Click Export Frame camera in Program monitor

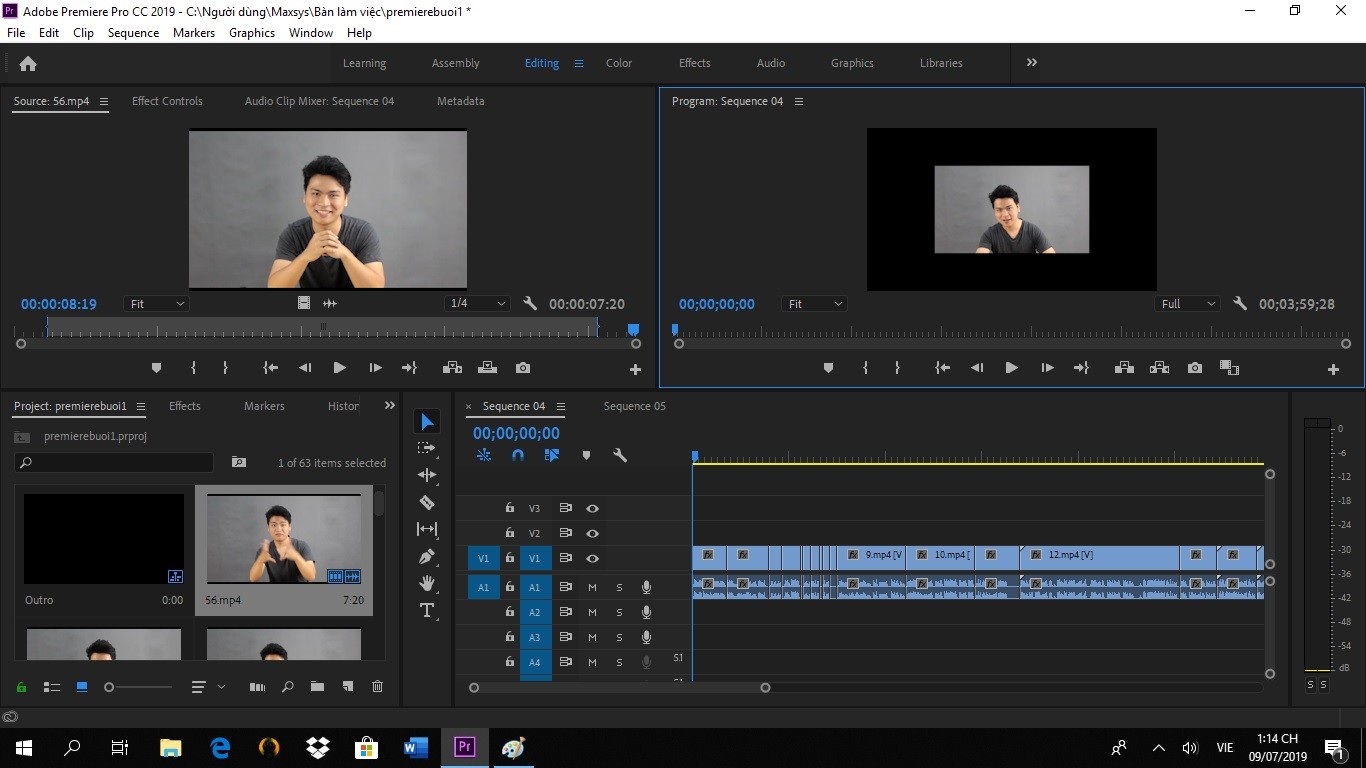tap(1195, 368)
